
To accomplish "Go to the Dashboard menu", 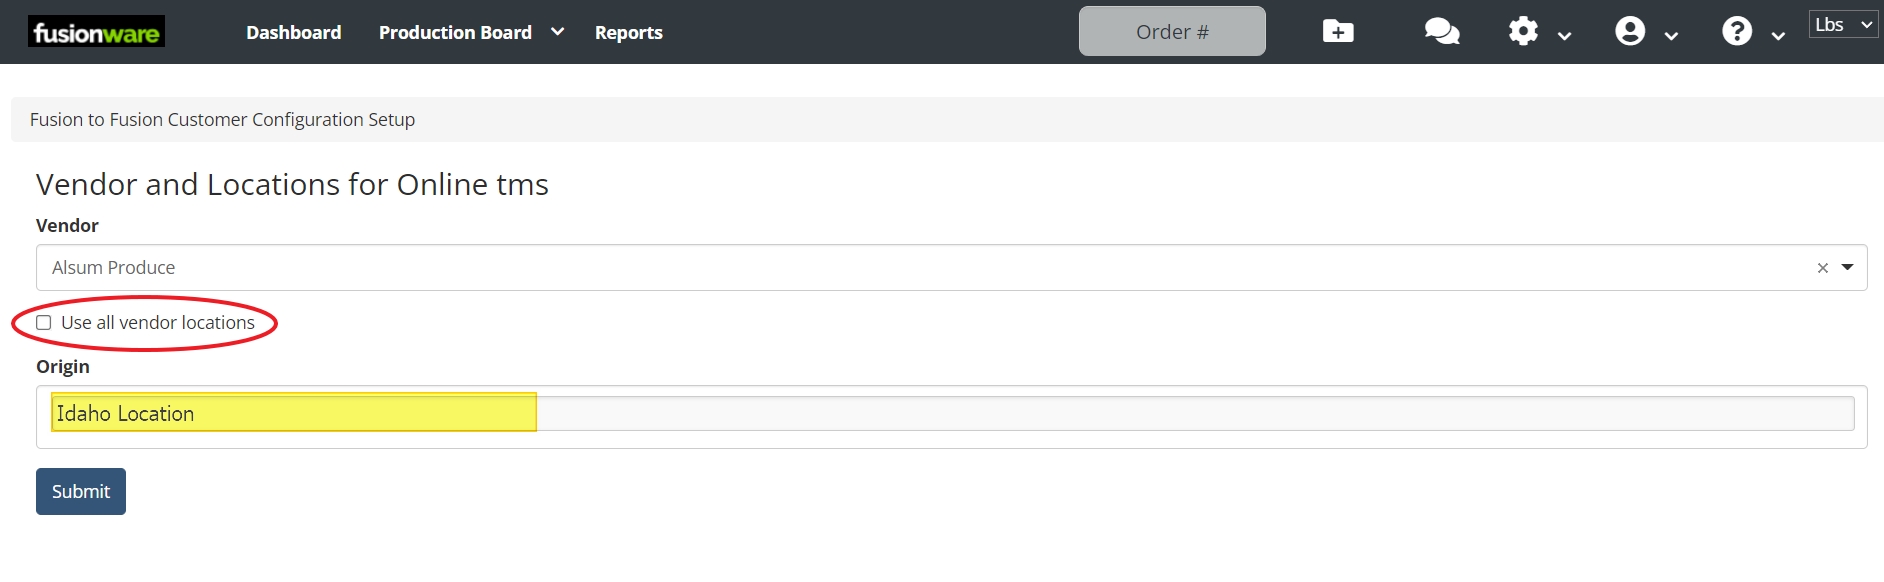I will [294, 32].
